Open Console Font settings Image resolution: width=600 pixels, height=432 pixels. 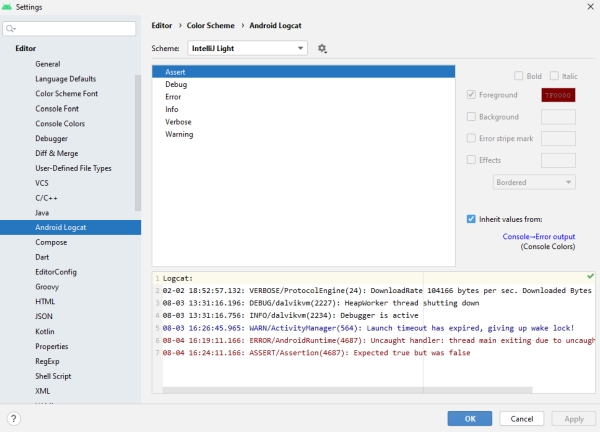point(57,109)
